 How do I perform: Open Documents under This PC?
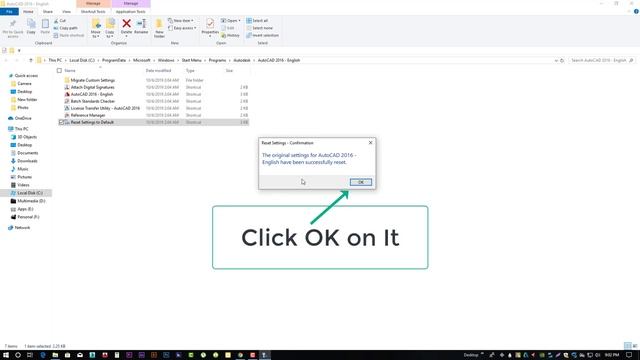tap(27, 153)
